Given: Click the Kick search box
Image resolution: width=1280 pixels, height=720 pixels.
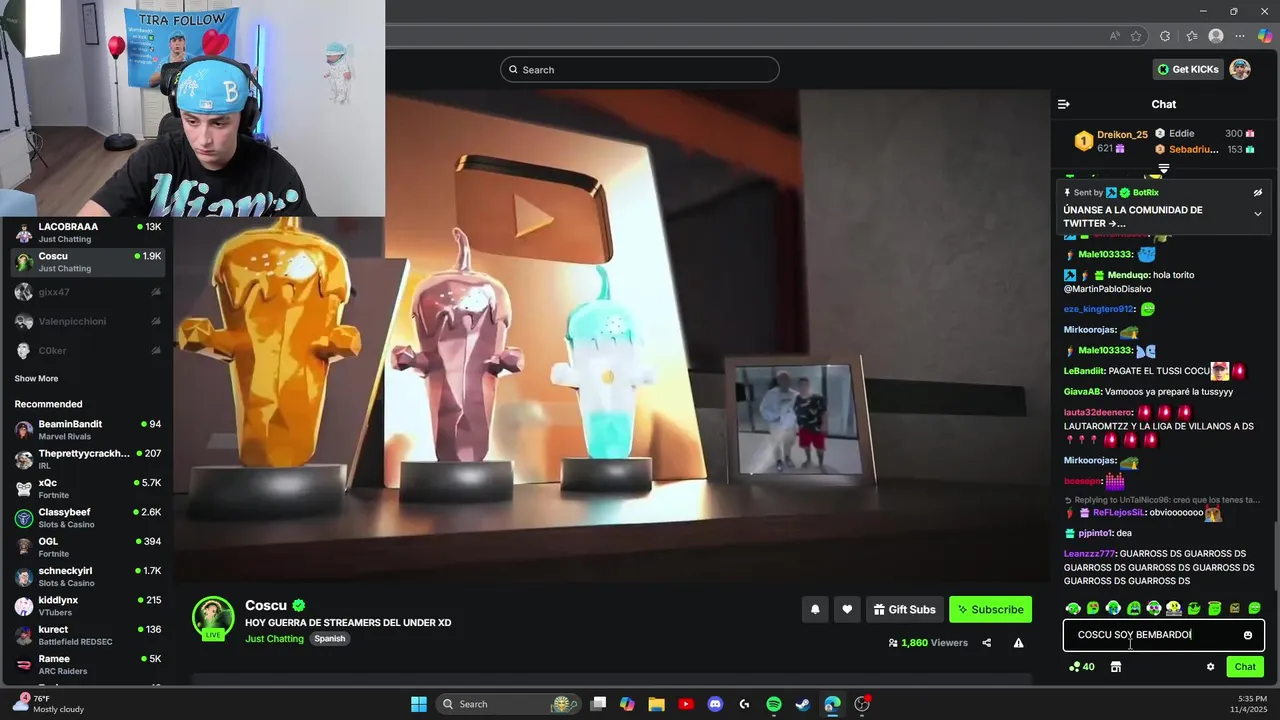Looking at the screenshot, I should click(x=640, y=69).
